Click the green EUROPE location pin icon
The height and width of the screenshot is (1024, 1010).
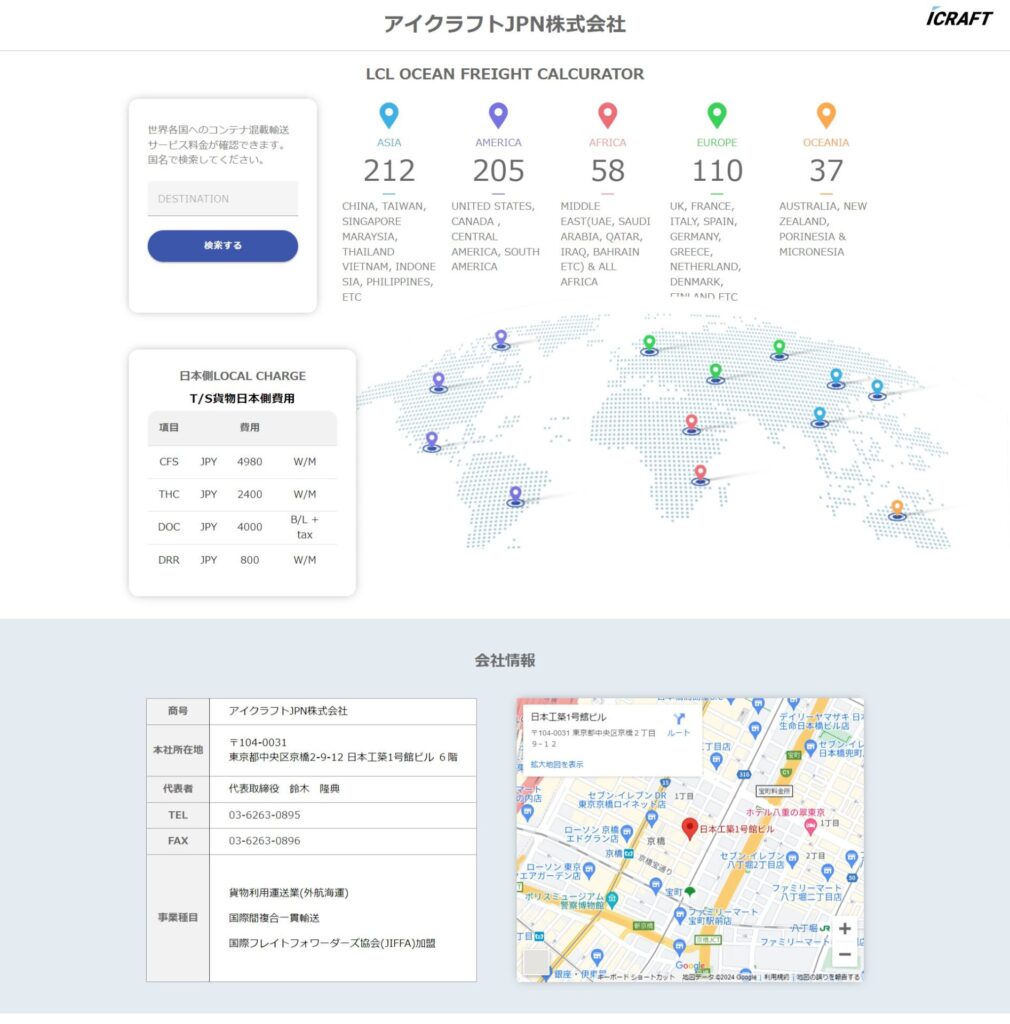pyautogui.click(x=716, y=115)
